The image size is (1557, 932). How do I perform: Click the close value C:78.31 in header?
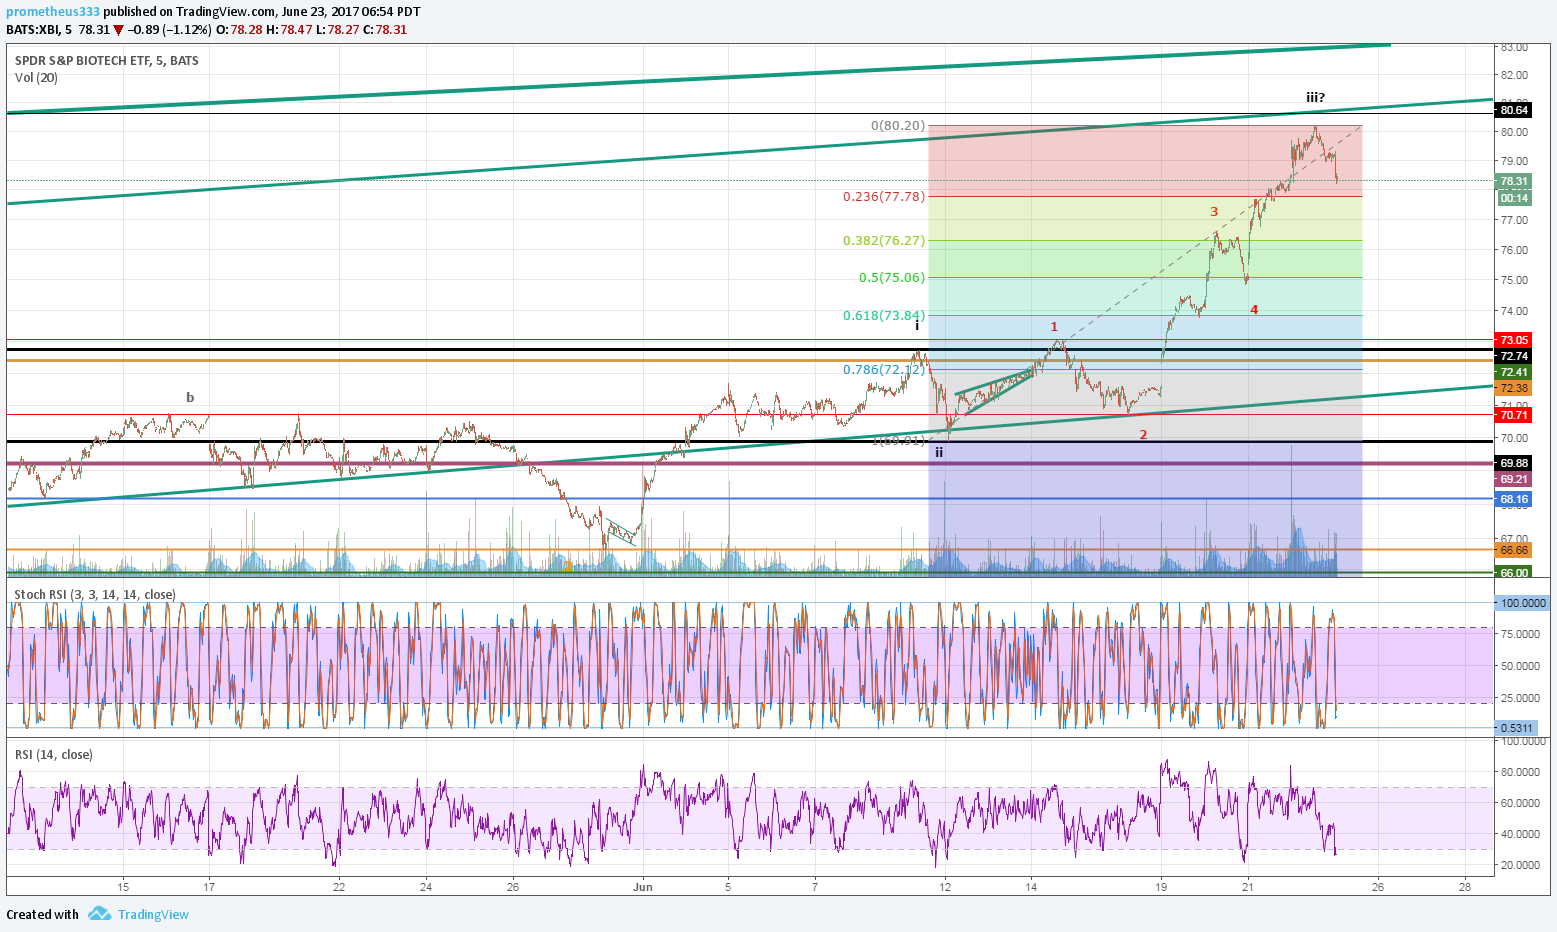[385, 30]
